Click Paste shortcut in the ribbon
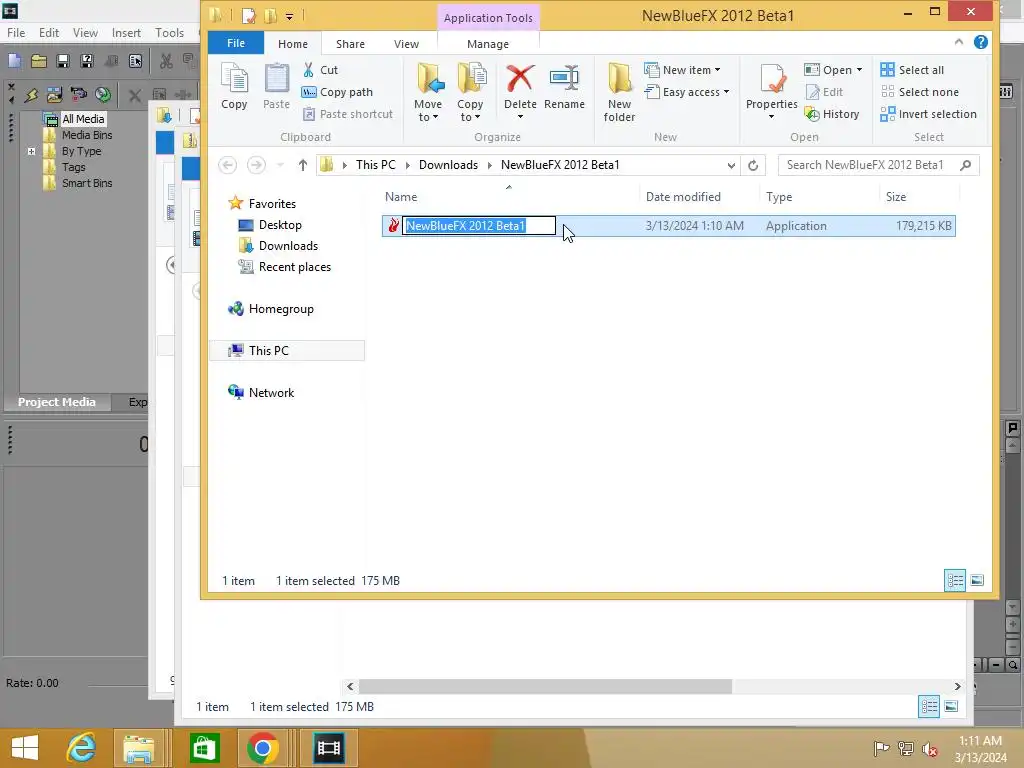 tap(347, 114)
